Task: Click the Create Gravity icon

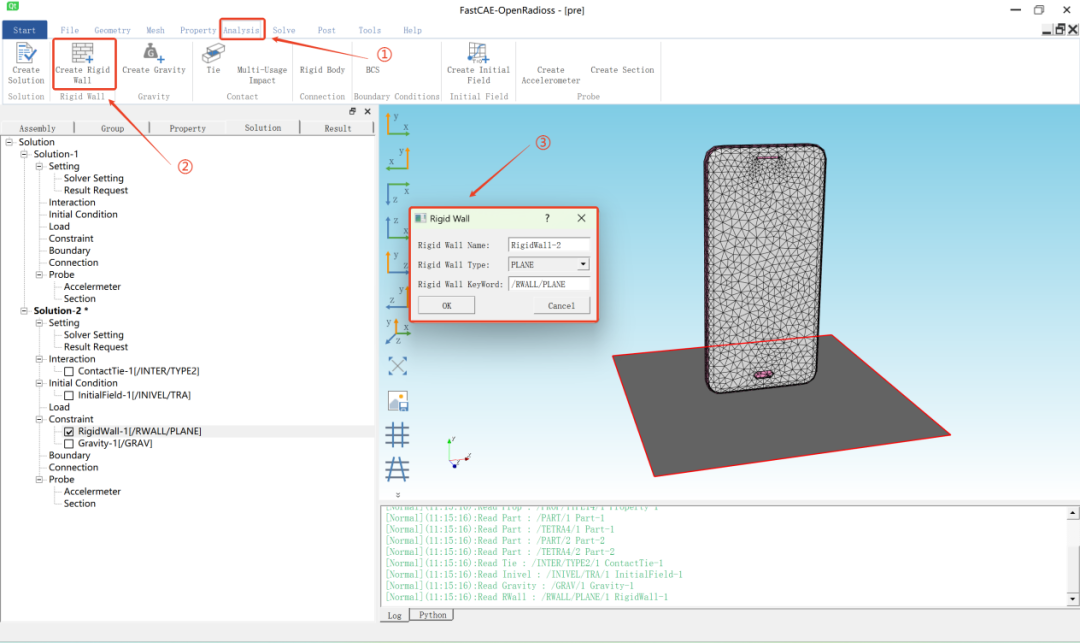Action: pyautogui.click(x=154, y=59)
